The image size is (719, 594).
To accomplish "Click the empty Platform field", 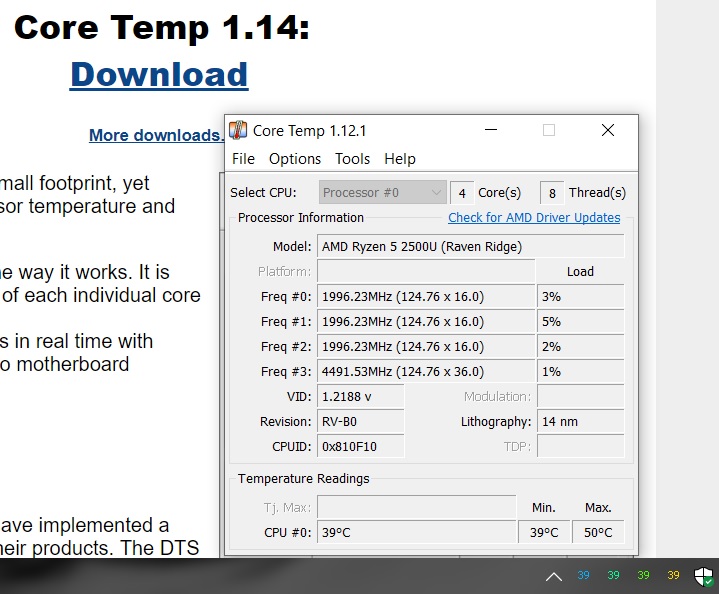I will (x=426, y=272).
